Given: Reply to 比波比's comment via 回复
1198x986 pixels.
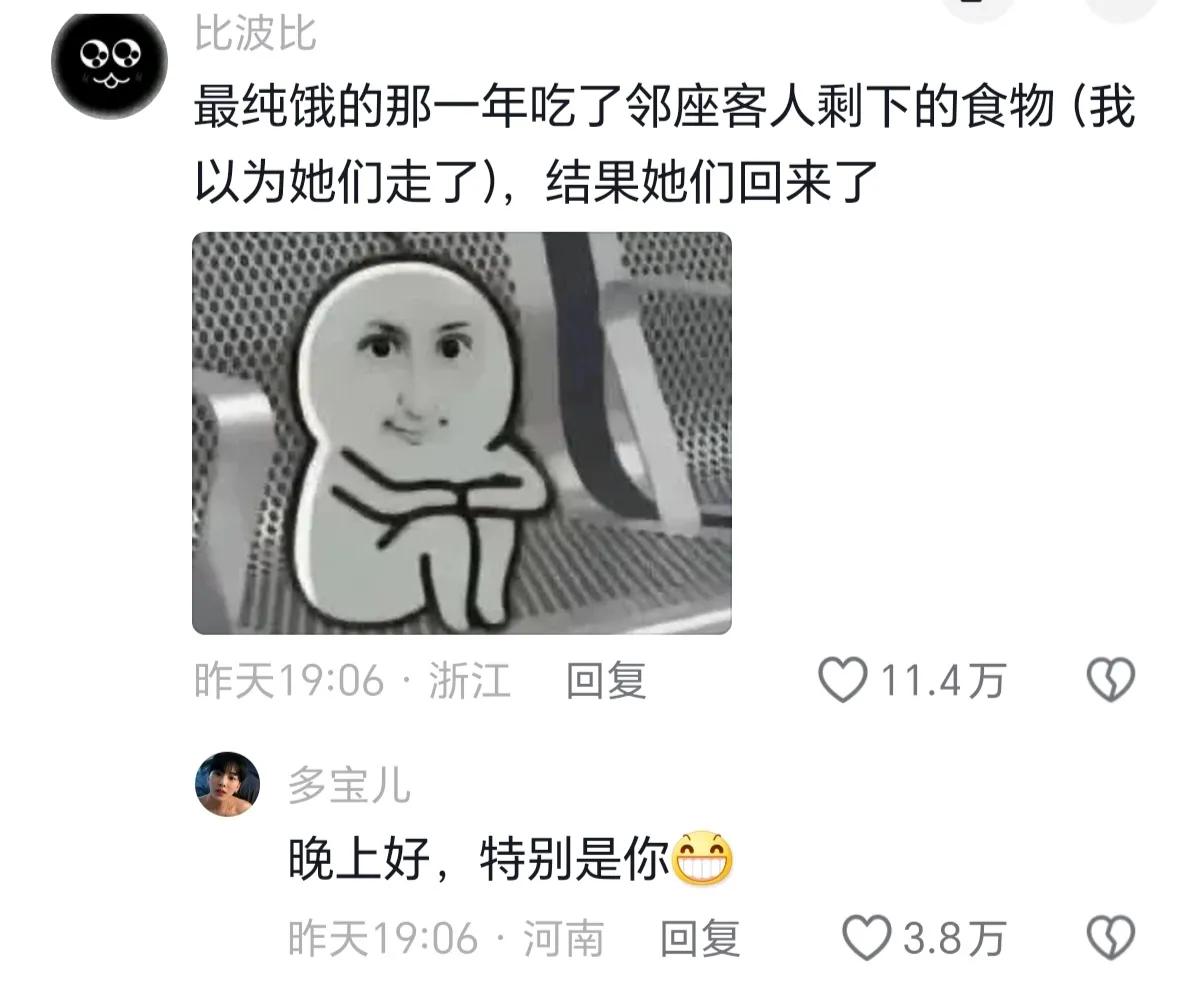Looking at the screenshot, I should pyautogui.click(x=606, y=681).
